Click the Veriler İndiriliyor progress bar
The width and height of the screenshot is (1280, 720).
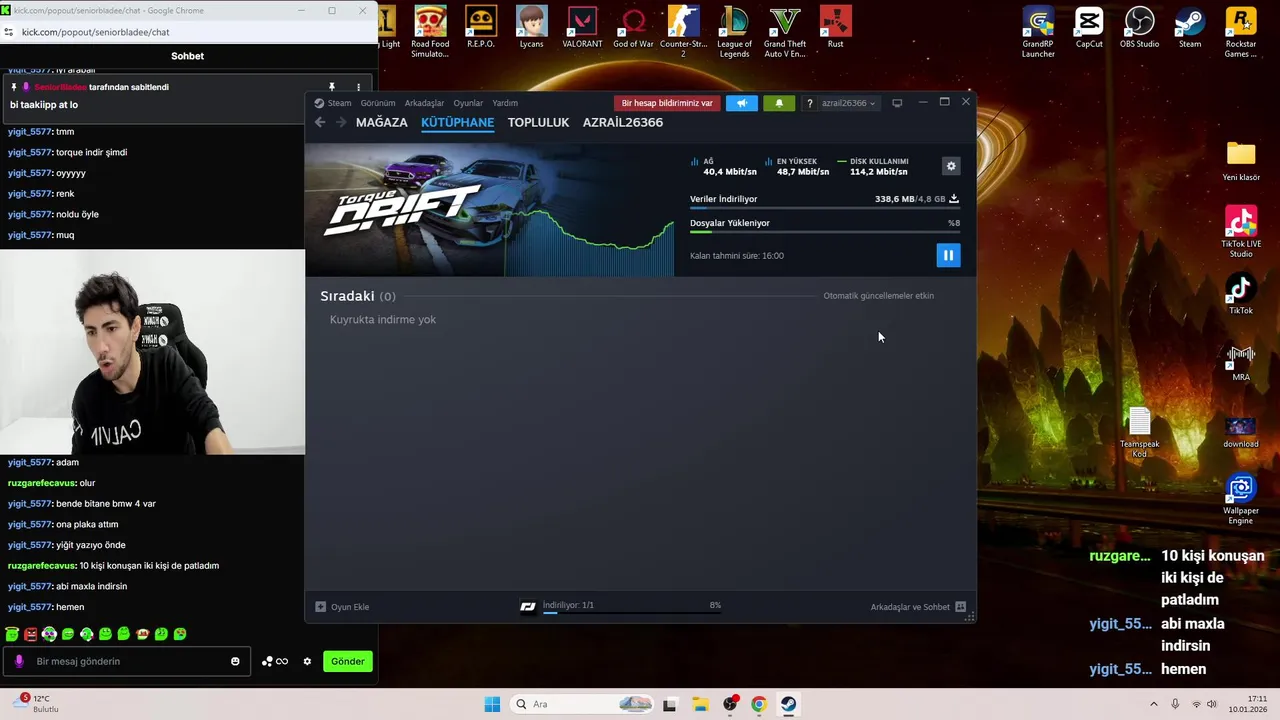point(824,208)
